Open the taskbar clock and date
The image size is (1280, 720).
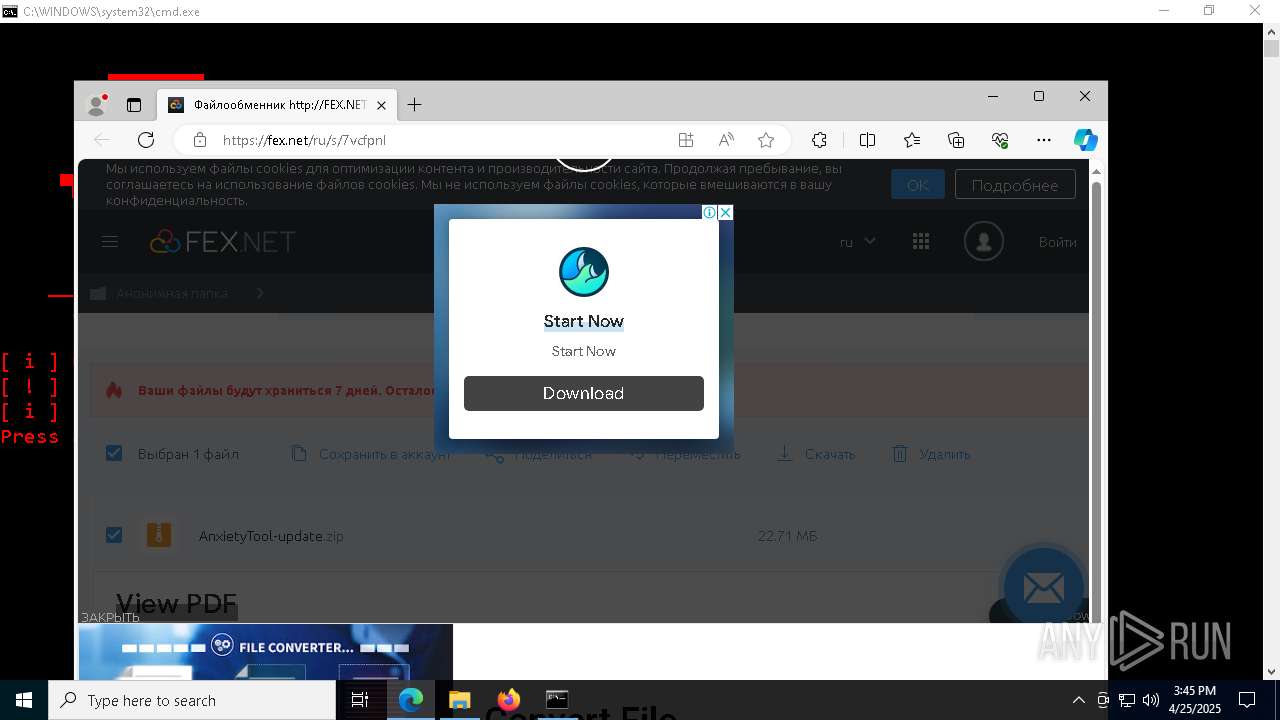point(1195,700)
